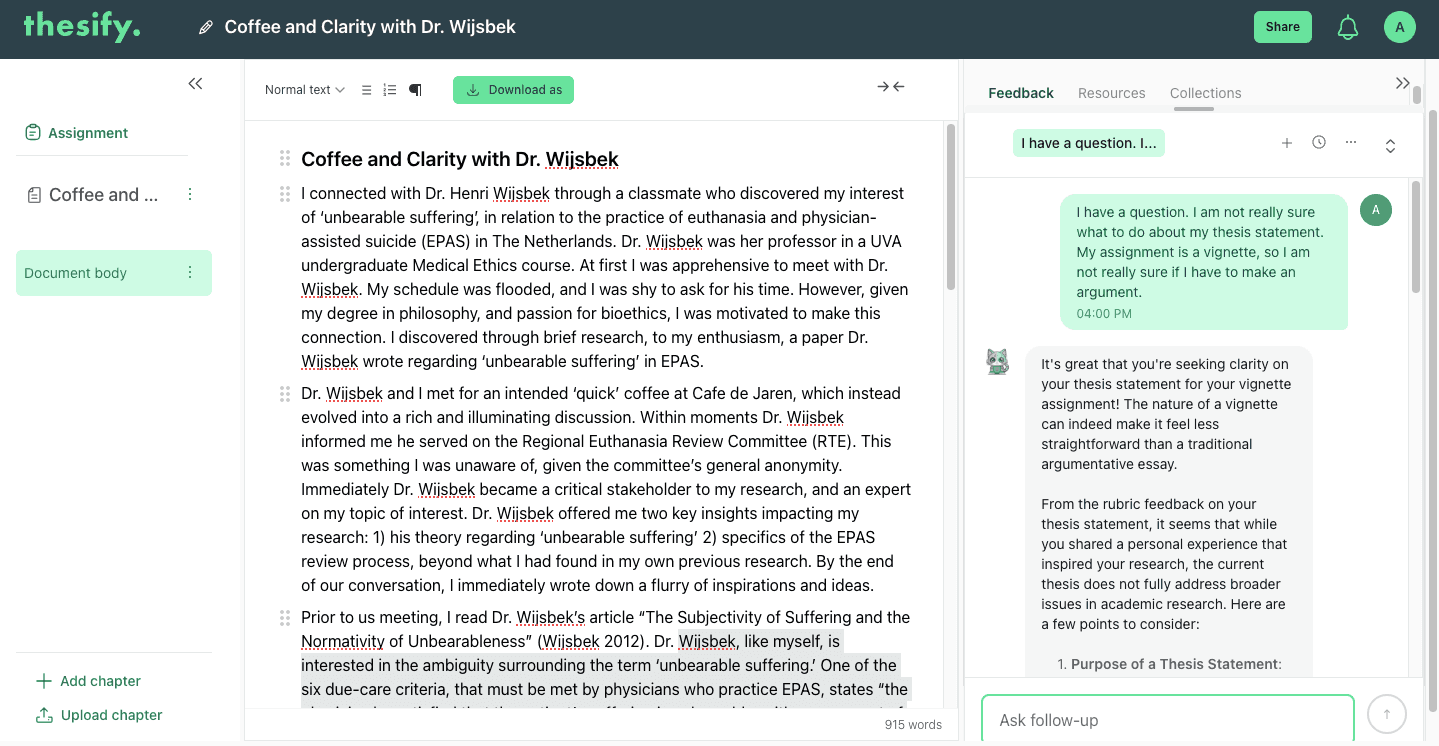Click the Share button
Image resolution: width=1439 pixels, height=746 pixels.
pyautogui.click(x=1282, y=27)
